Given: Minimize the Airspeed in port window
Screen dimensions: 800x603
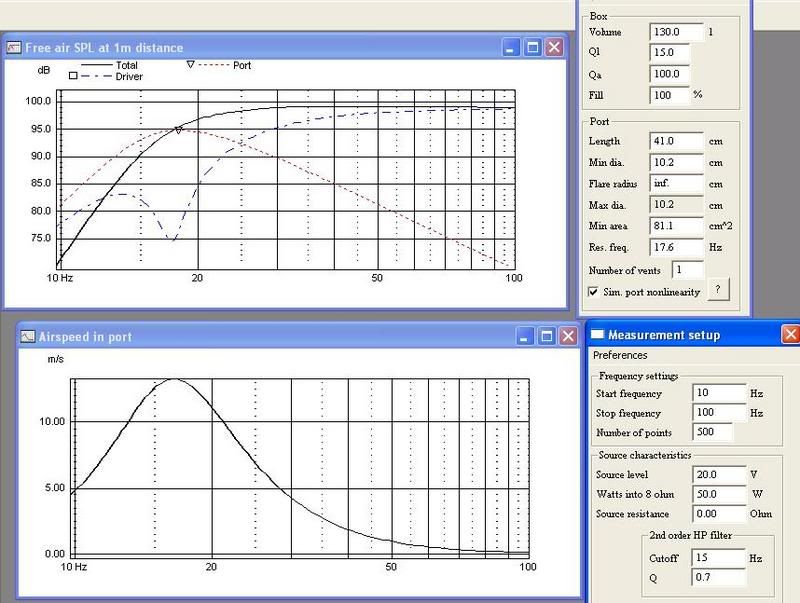Looking at the screenshot, I should pyautogui.click(x=524, y=336).
